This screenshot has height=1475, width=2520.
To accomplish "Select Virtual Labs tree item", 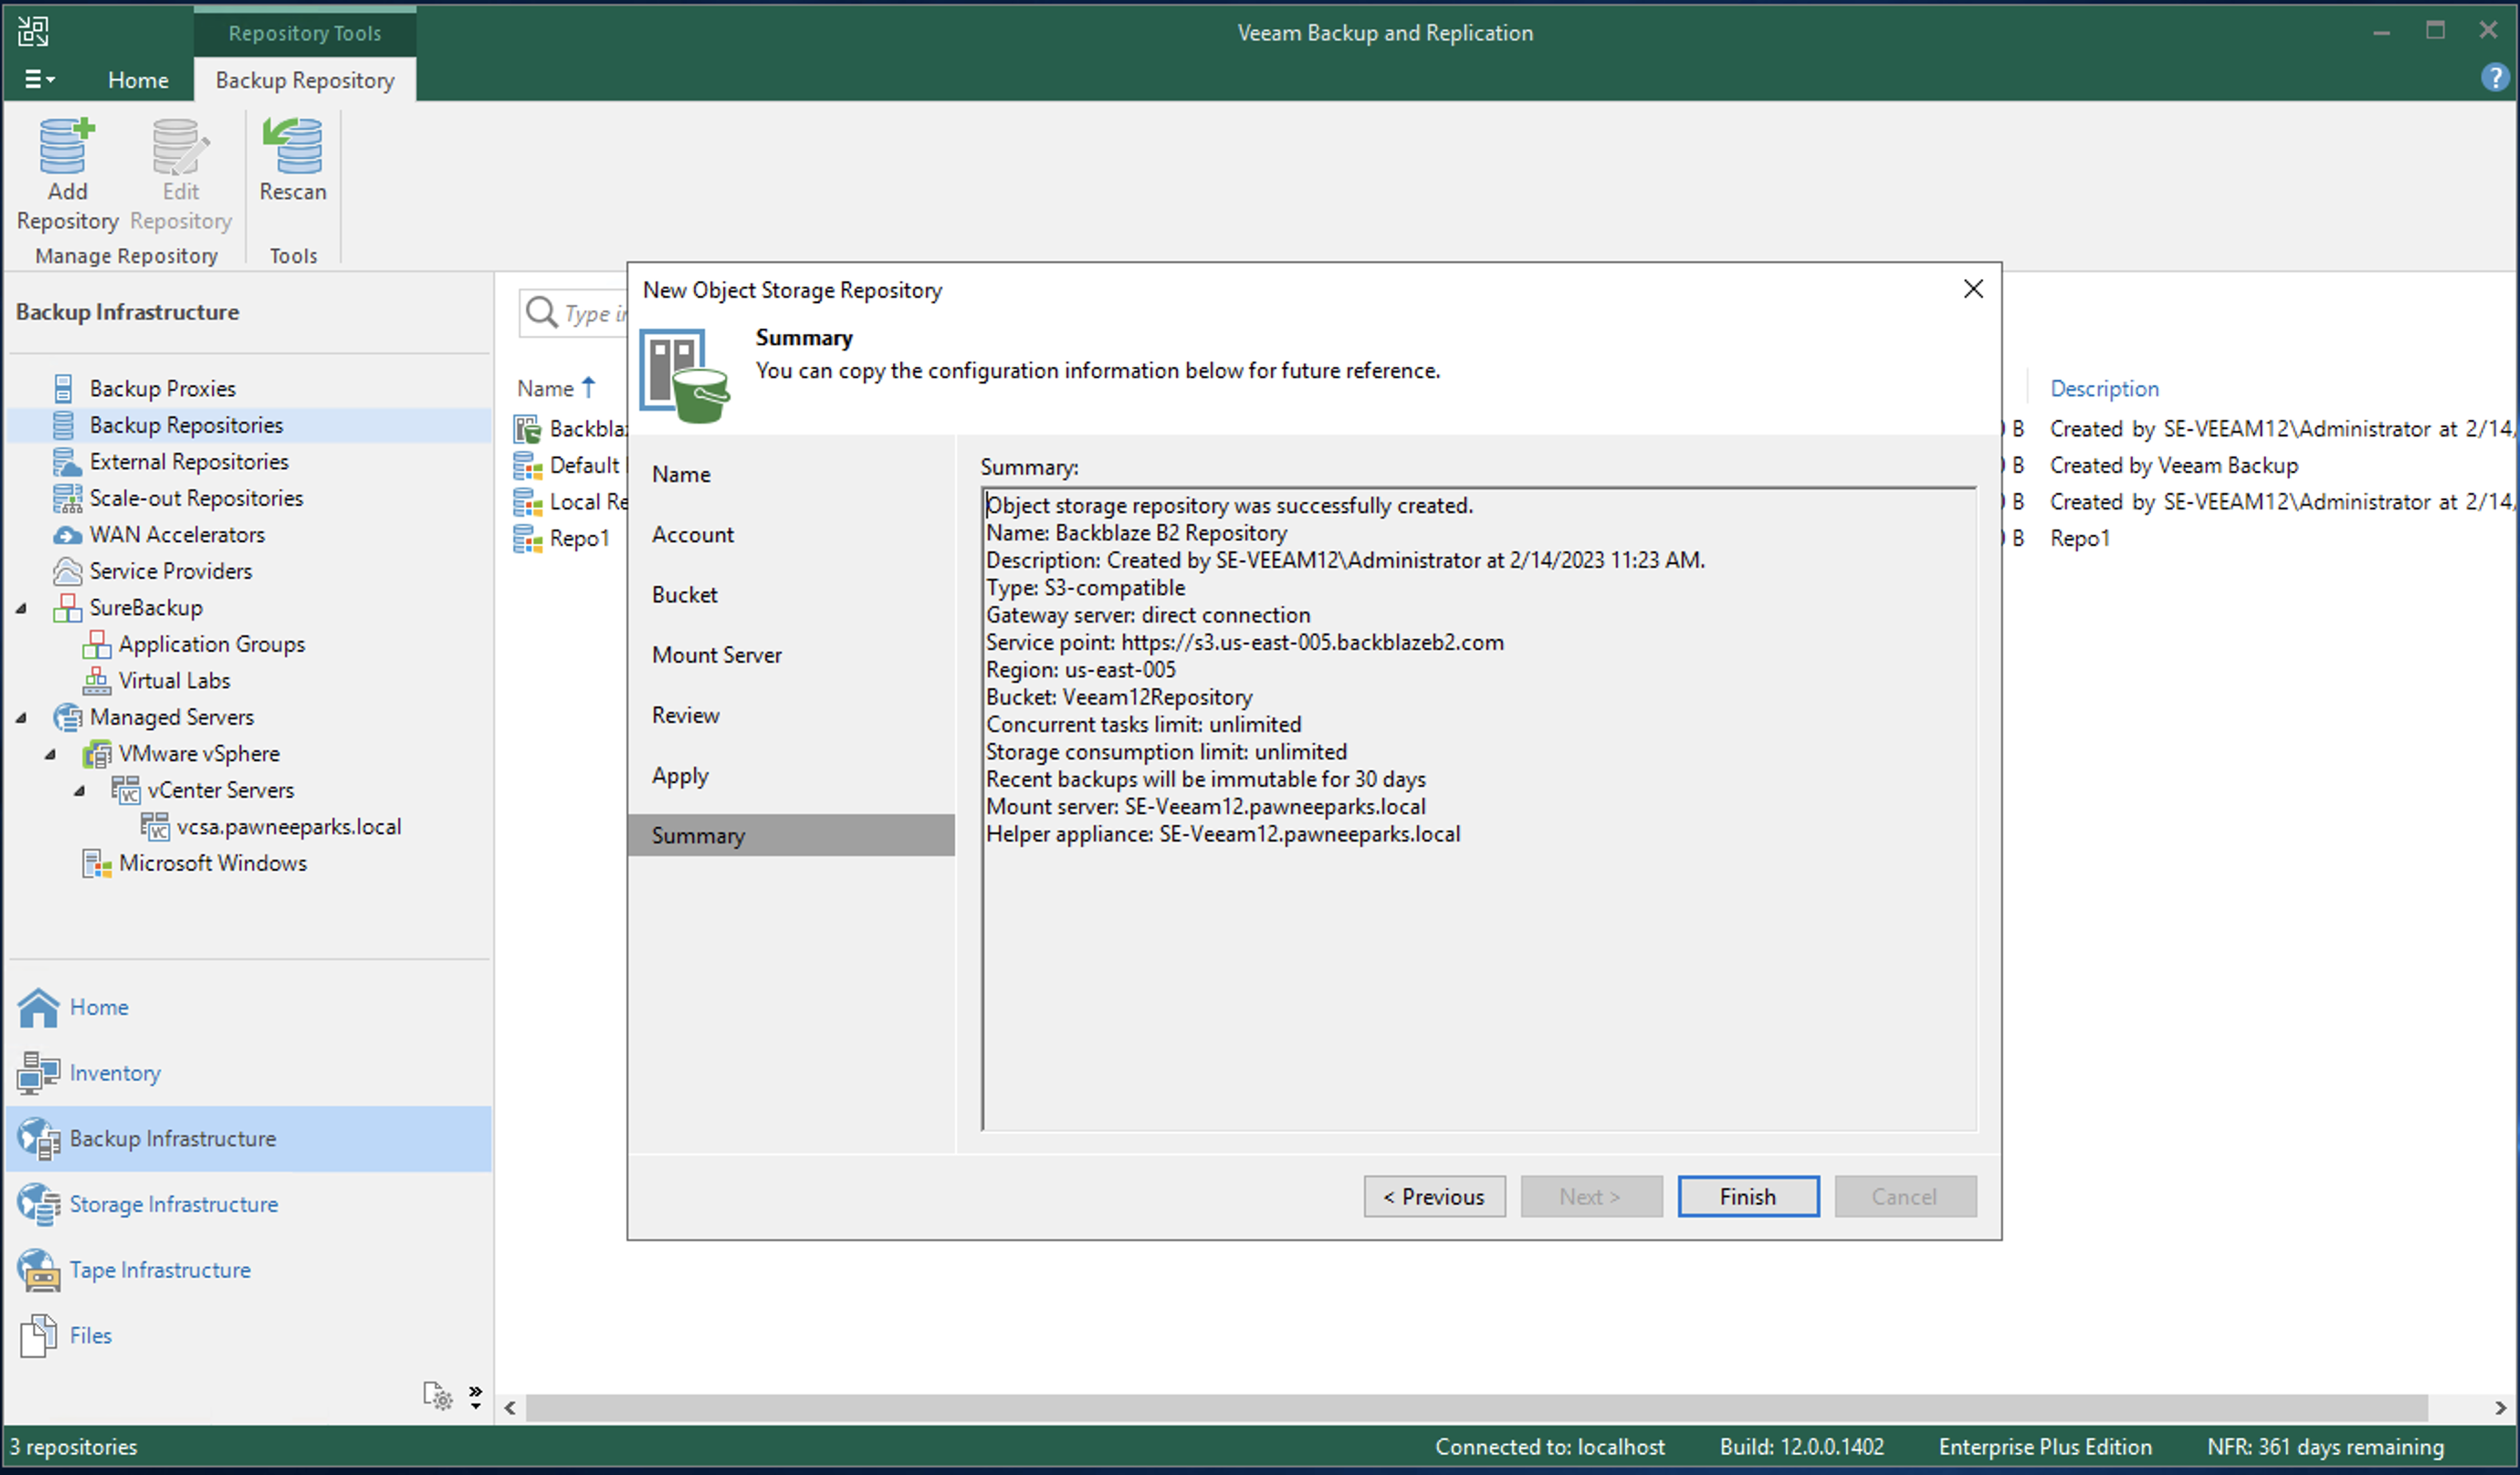I will pos(174,680).
